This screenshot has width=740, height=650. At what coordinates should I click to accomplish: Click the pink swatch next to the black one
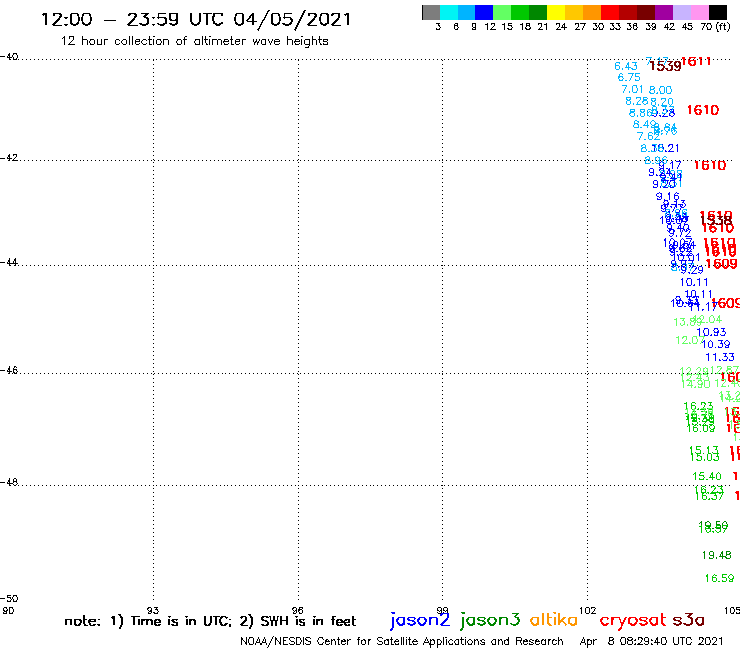tap(699, 12)
